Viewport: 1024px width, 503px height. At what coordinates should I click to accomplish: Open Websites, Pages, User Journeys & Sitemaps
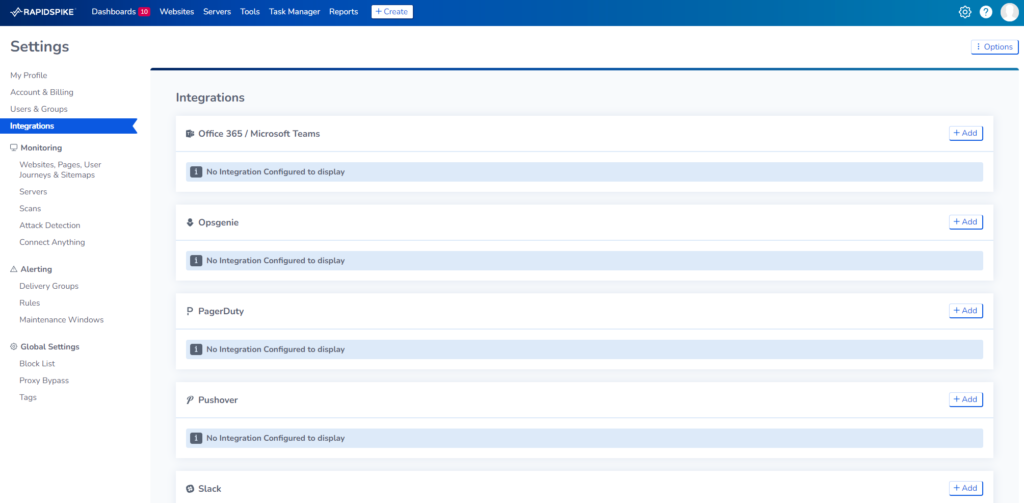60,170
